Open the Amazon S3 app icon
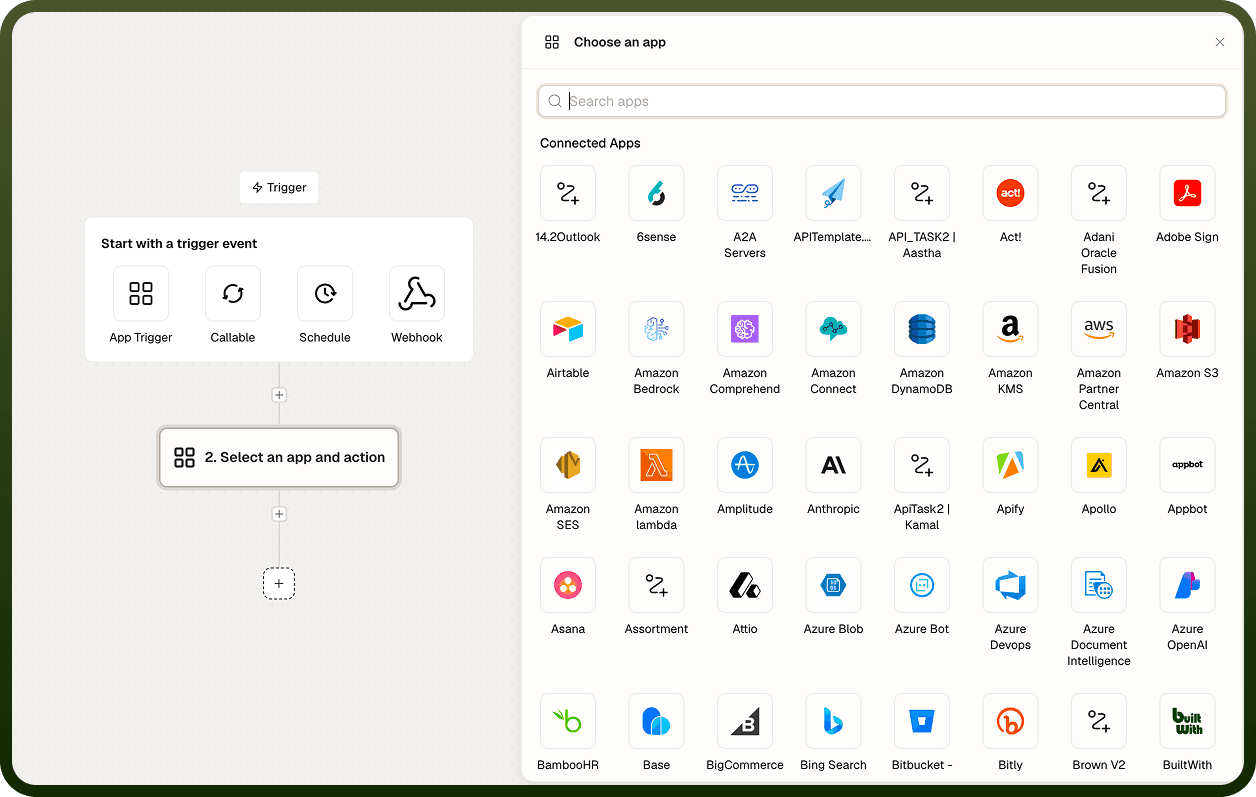The width and height of the screenshot is (1256, 797). pyautogui.click(x=1187, y=329)
